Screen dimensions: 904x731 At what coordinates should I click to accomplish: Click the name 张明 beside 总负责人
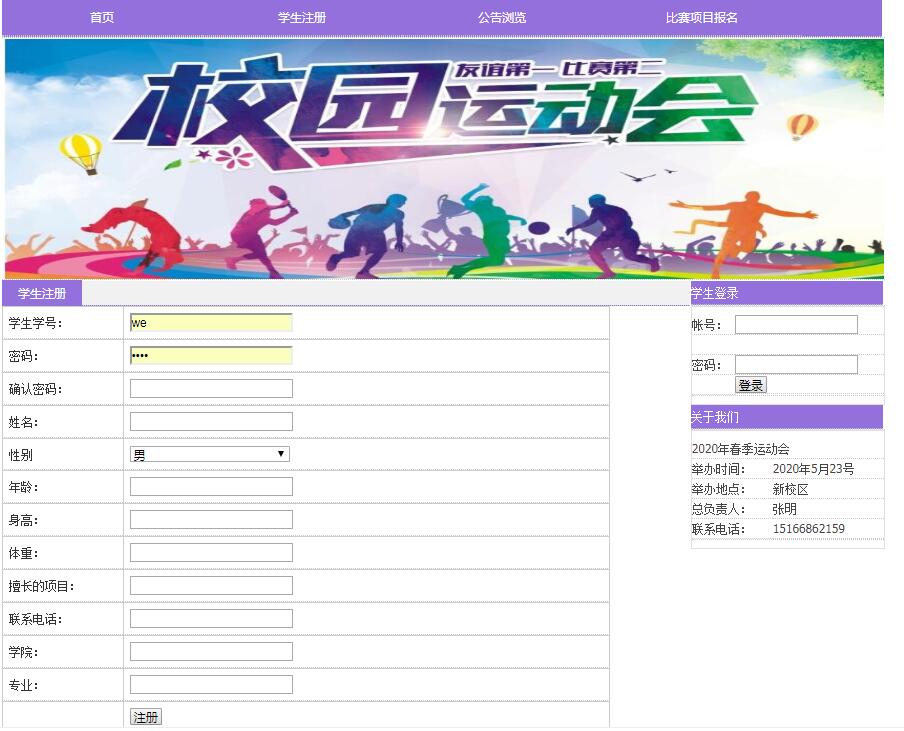tap(785, 509)
